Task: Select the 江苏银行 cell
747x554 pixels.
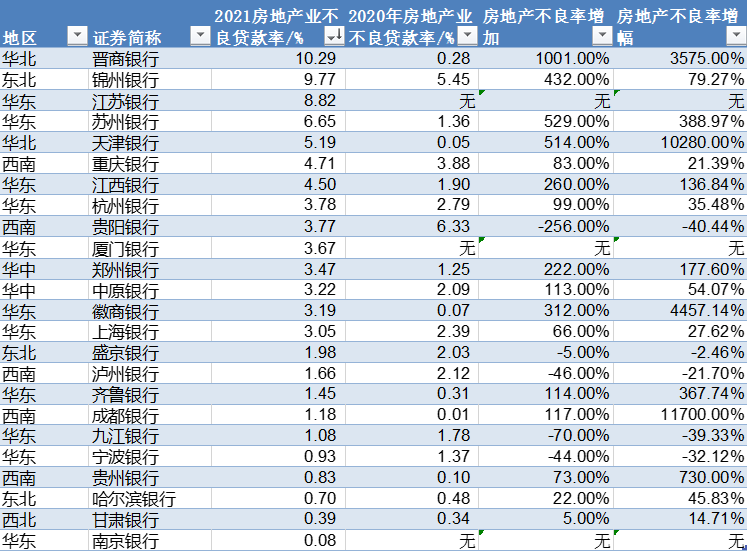Action: click(x=150, y=100)
